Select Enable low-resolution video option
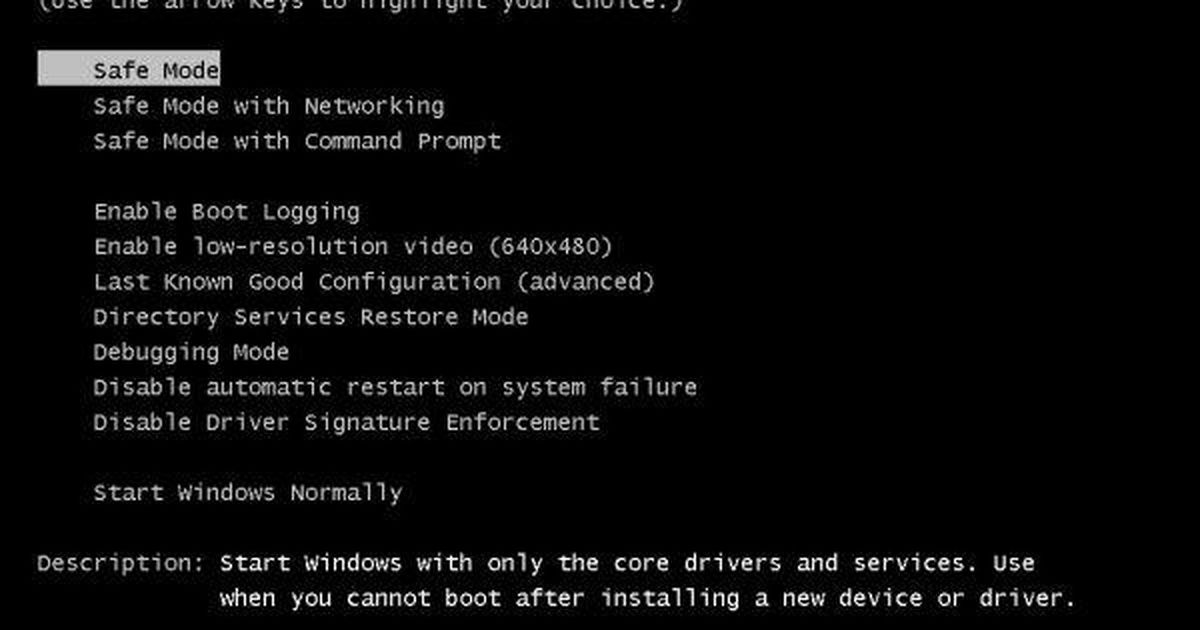Screen dimensions: 1200x630 point(353,247)
